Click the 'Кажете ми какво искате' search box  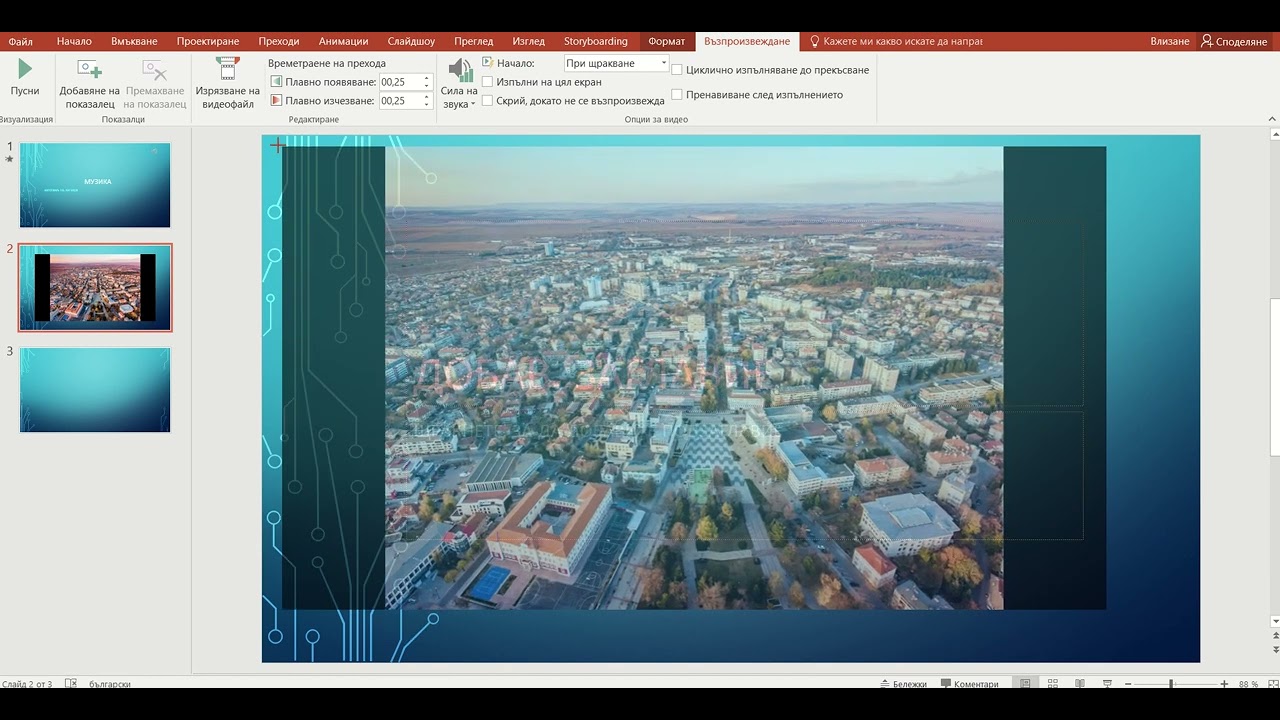click(x=897, y=42)
